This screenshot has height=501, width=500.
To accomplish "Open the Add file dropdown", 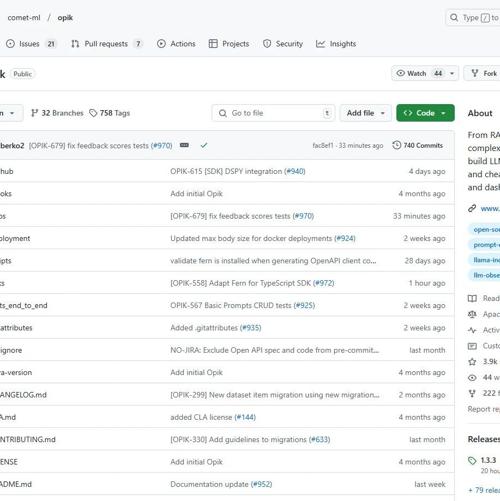I will tap(366, 113).
